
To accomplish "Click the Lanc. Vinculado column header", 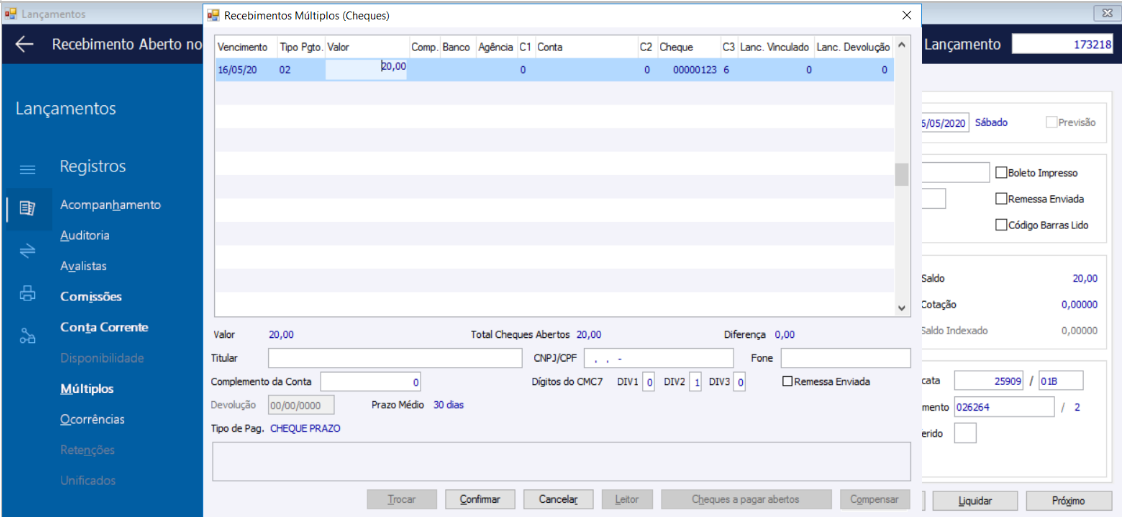I will tap(776, 47).
